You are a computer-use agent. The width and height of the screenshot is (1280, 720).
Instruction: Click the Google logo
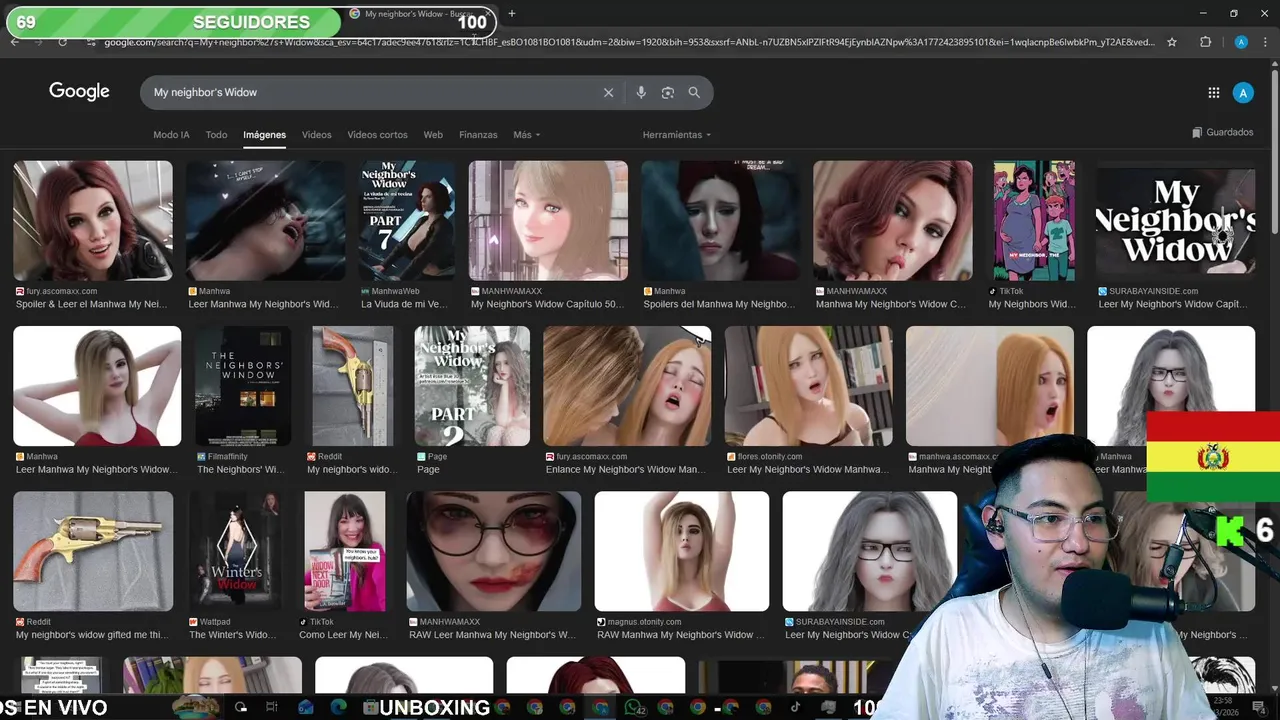[x=79, y=91]
